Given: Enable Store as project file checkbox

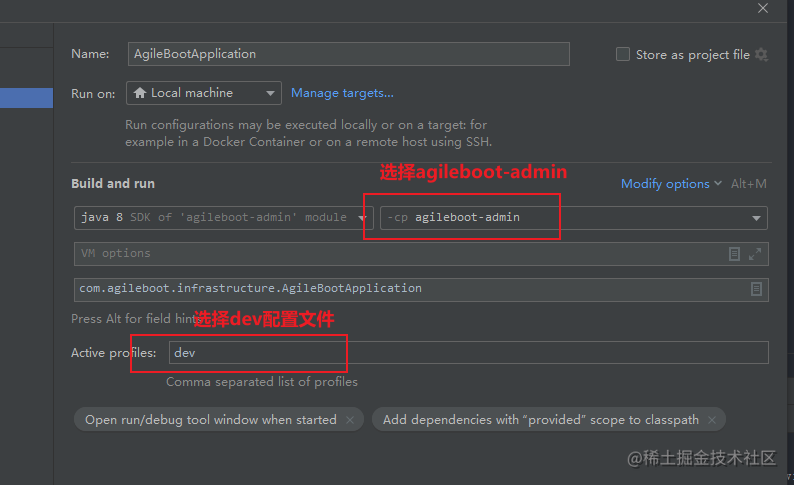Looking at the screenshot, I should click(623, 54).
